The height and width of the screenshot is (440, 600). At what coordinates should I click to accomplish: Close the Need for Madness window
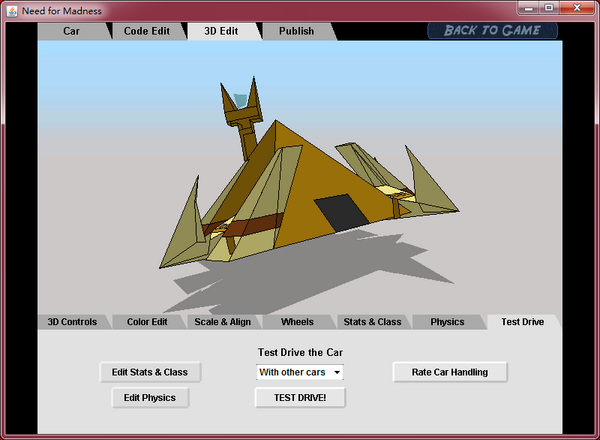(x=577, y=8)
